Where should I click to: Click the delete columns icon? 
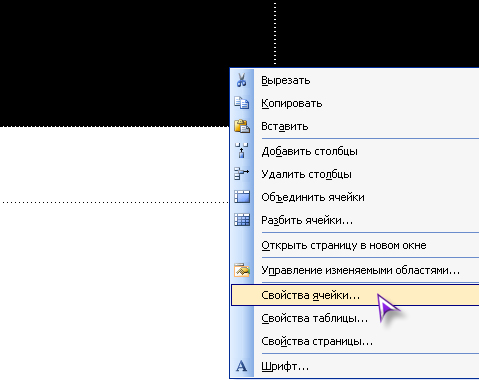pos(242,174)
